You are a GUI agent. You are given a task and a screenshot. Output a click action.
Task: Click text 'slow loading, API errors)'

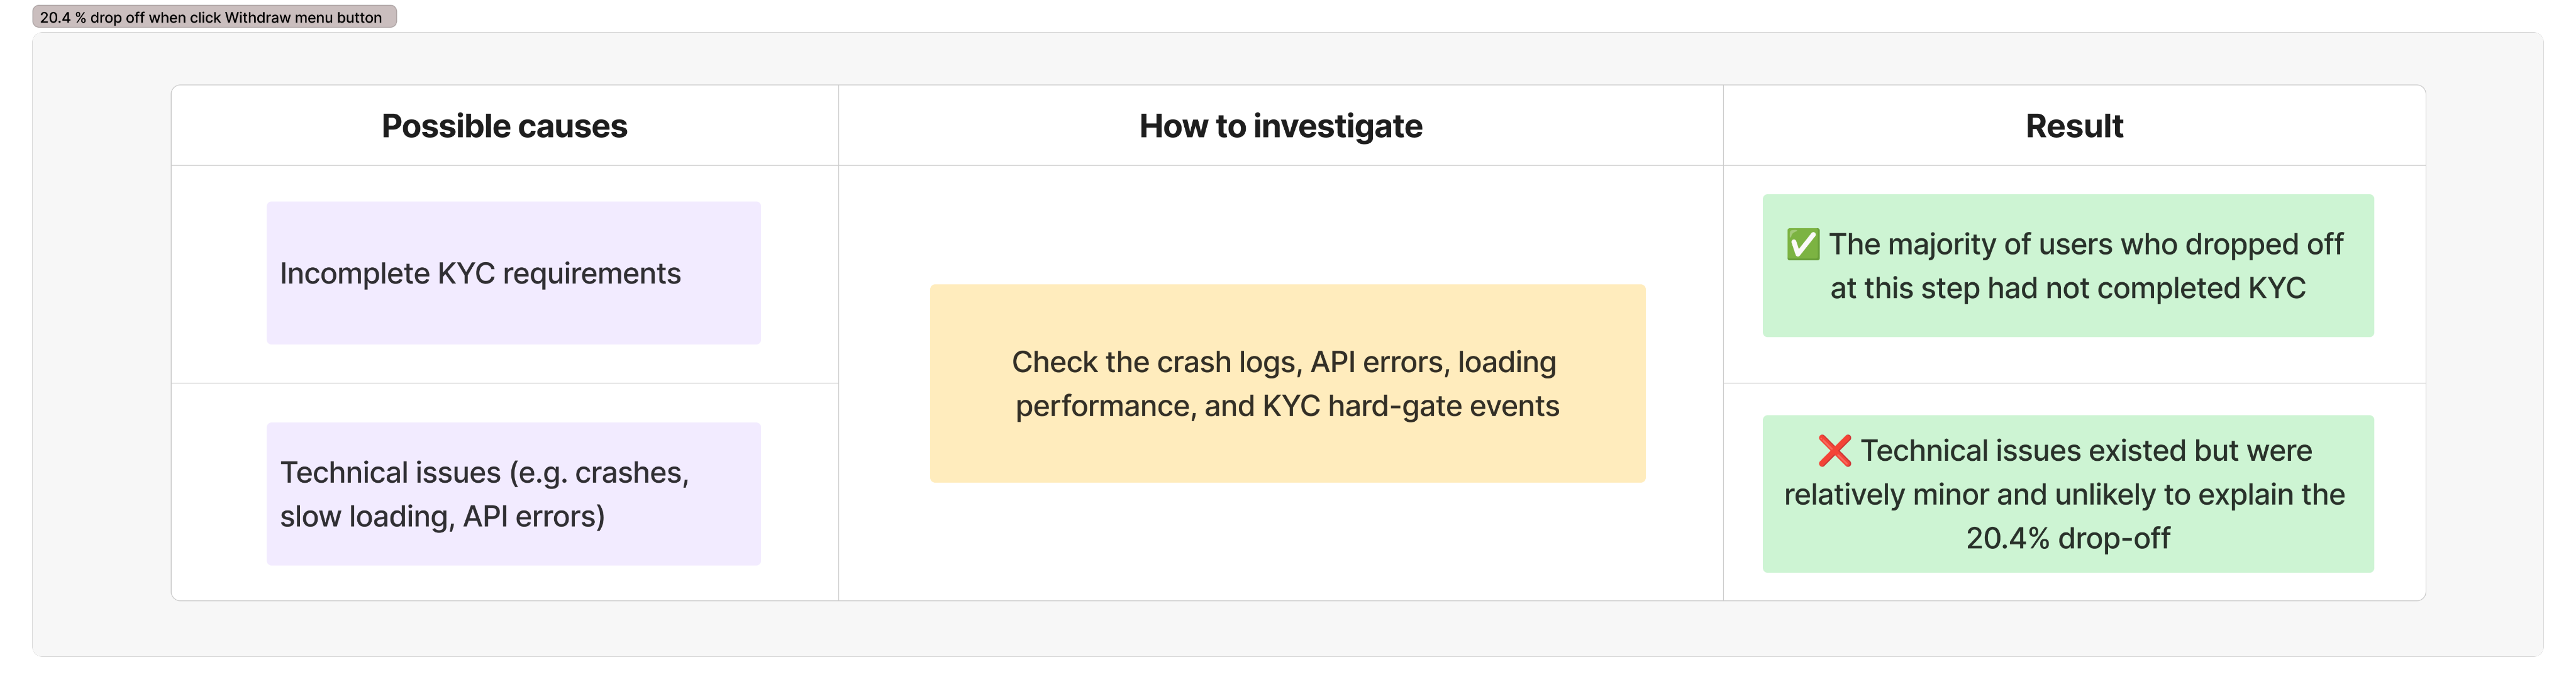coord(442,517)
